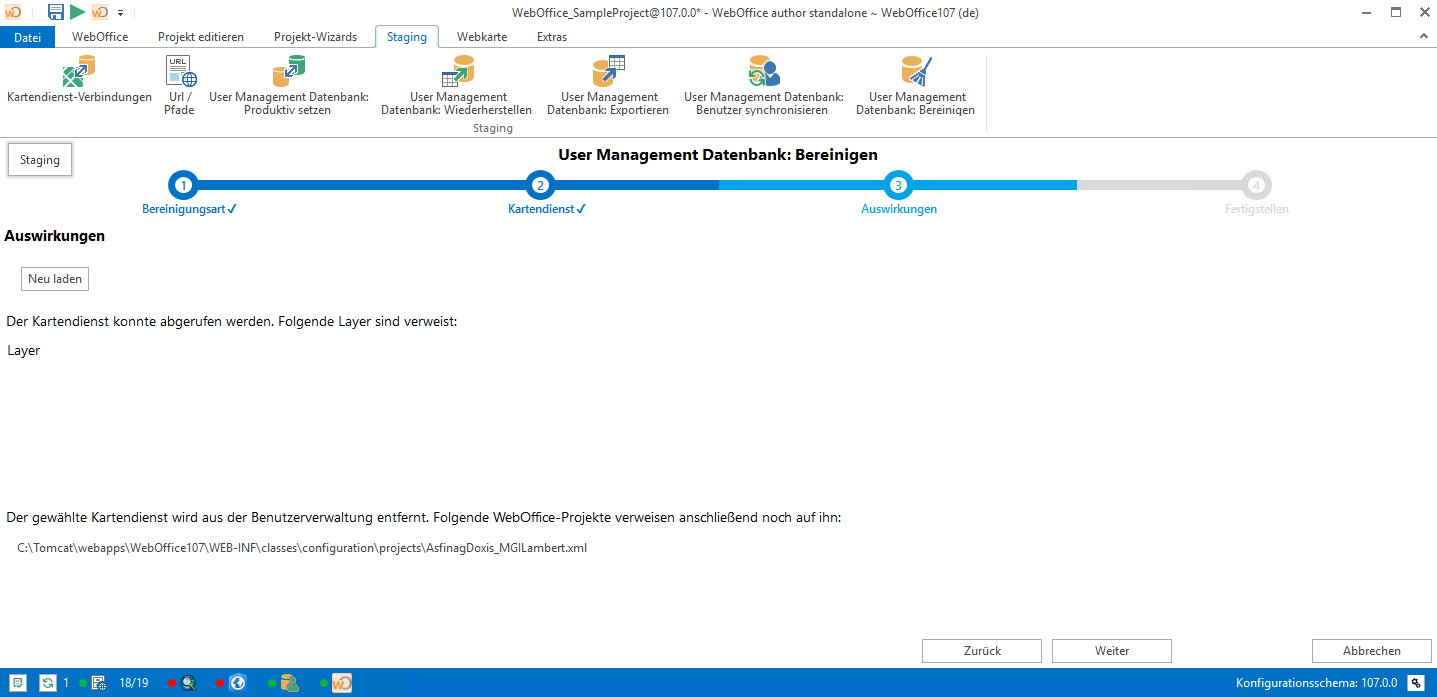Click the Abbrechen button
Screen dimensions: 1437x697
point(1371,651)
